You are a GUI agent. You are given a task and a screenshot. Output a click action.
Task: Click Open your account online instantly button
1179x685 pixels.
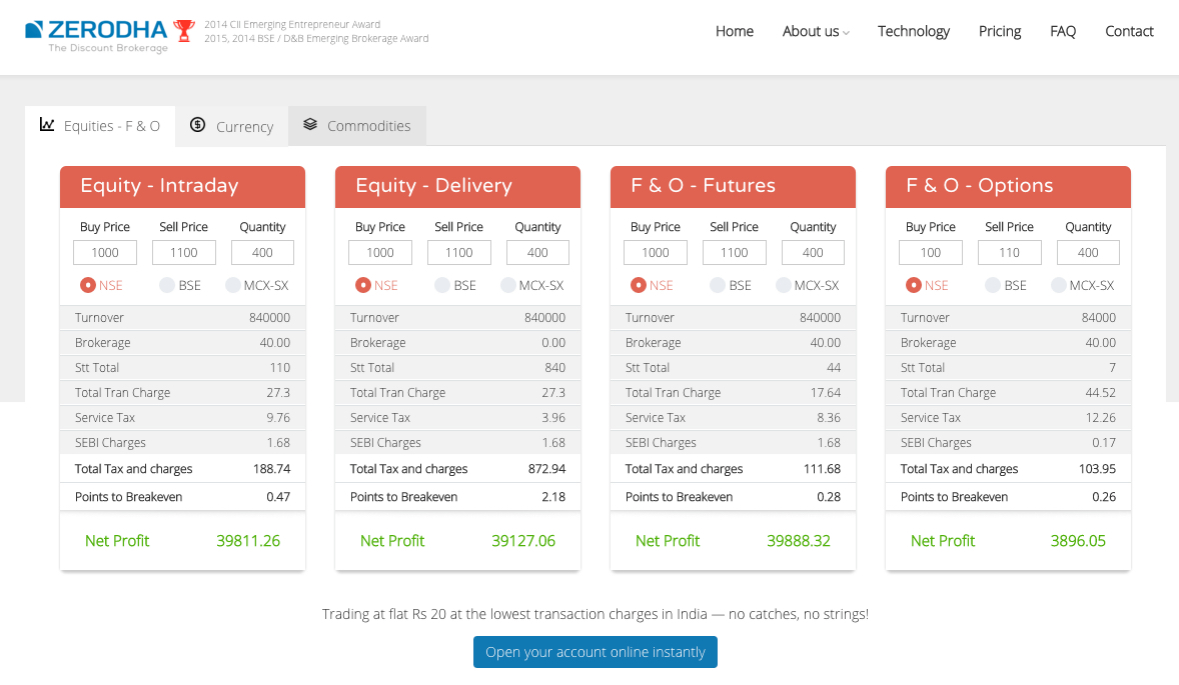595,652
